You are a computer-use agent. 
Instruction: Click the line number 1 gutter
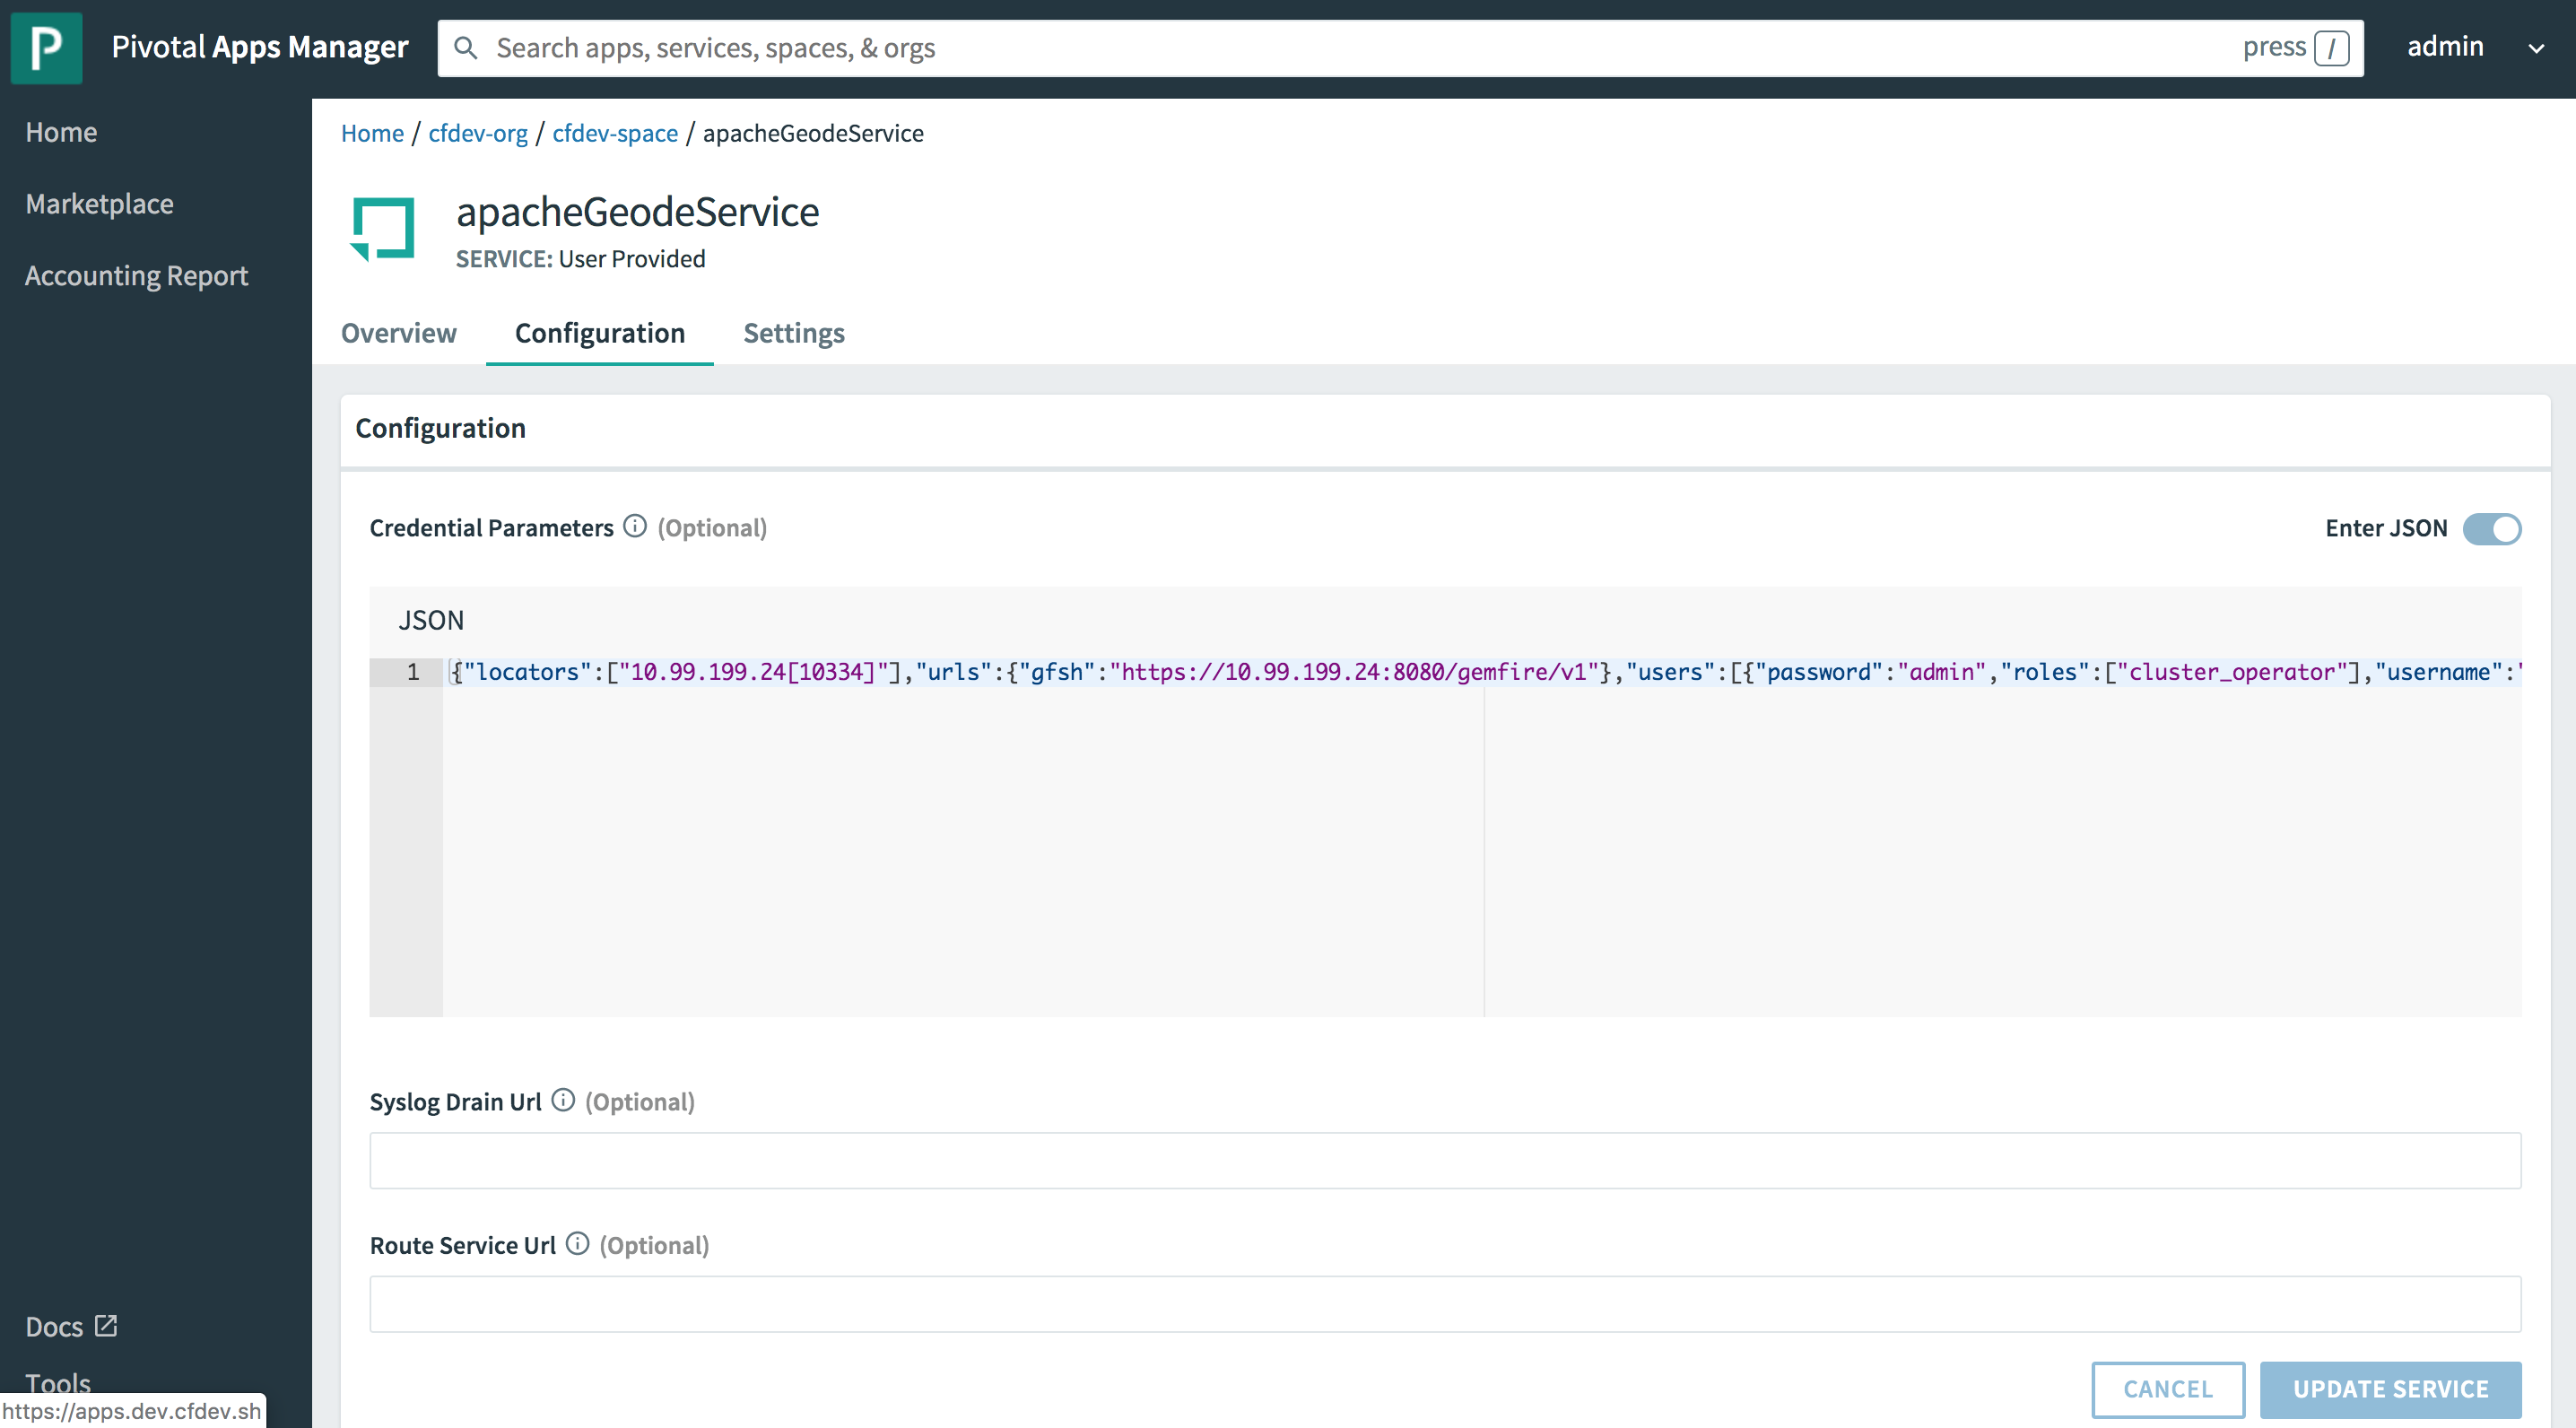(406, 672)
